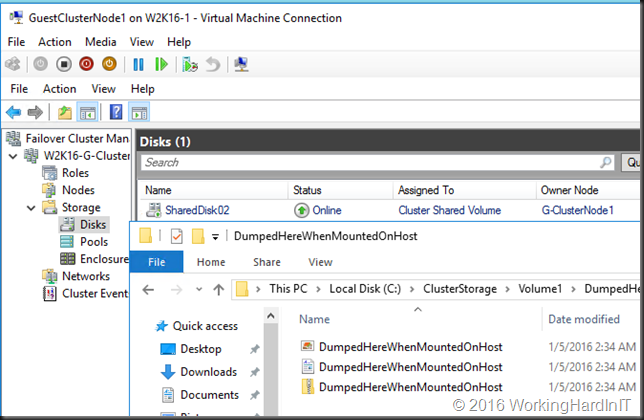This screenshot has width=644, height=420.
Task: Open the VM connection View menu
Action: click(142, 42)
